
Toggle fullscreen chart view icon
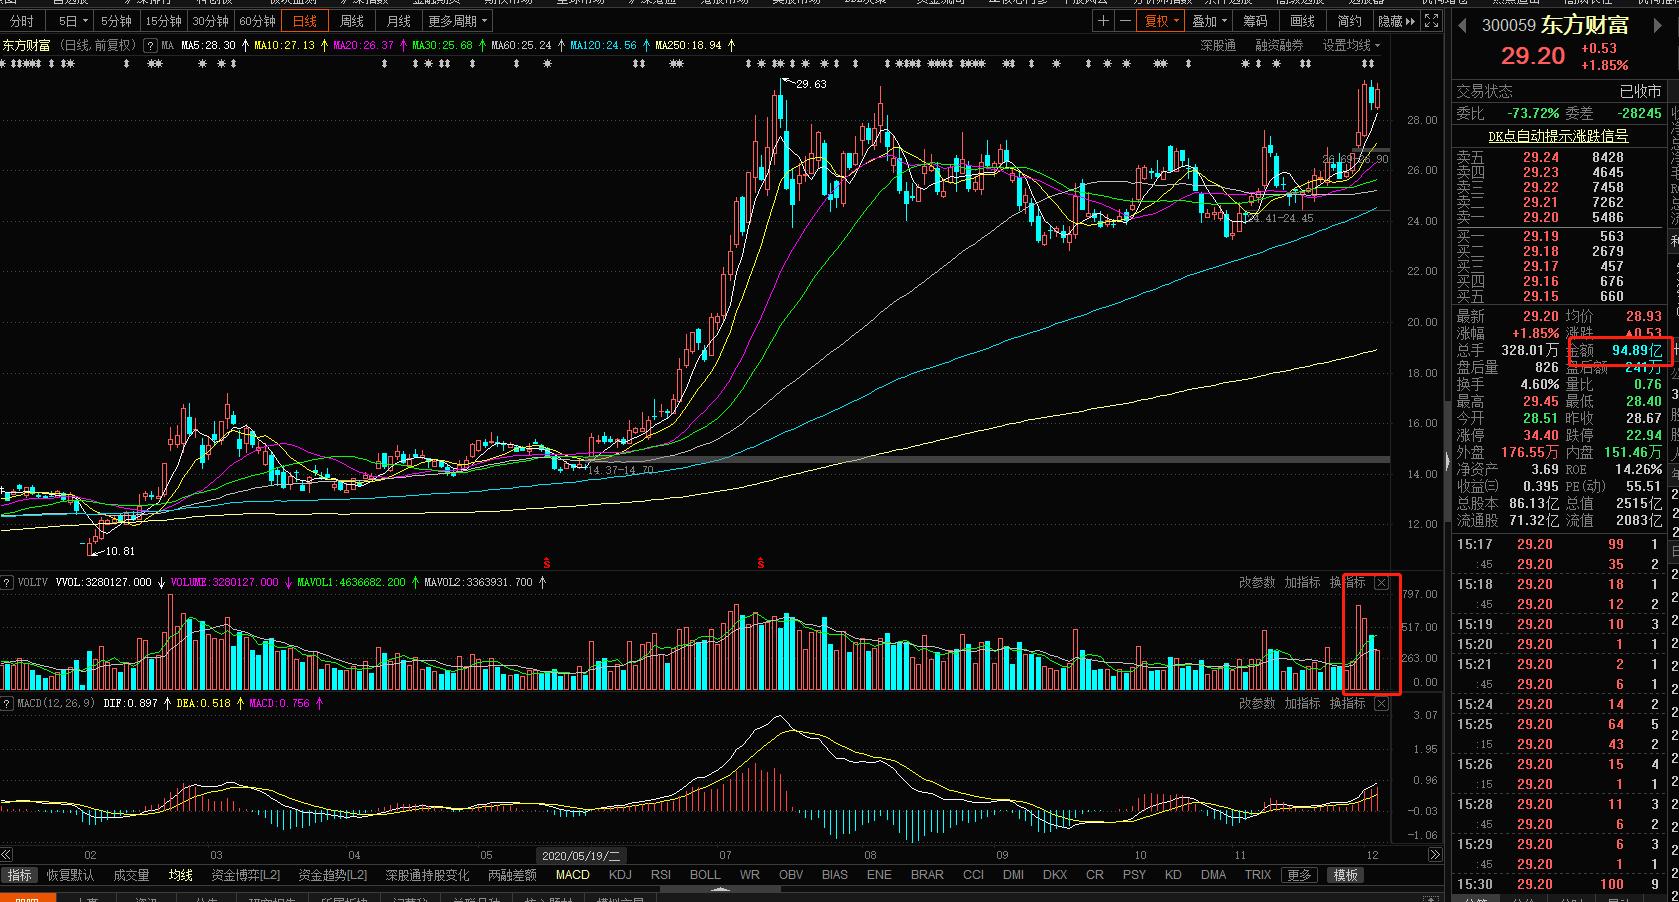tap(1431, 21)
